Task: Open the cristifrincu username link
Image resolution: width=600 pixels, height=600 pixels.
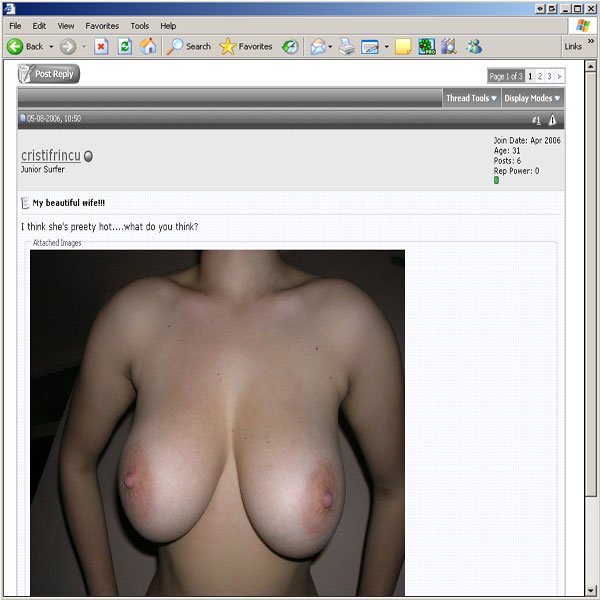Action: pyautogui.click(x=50, y=156)
